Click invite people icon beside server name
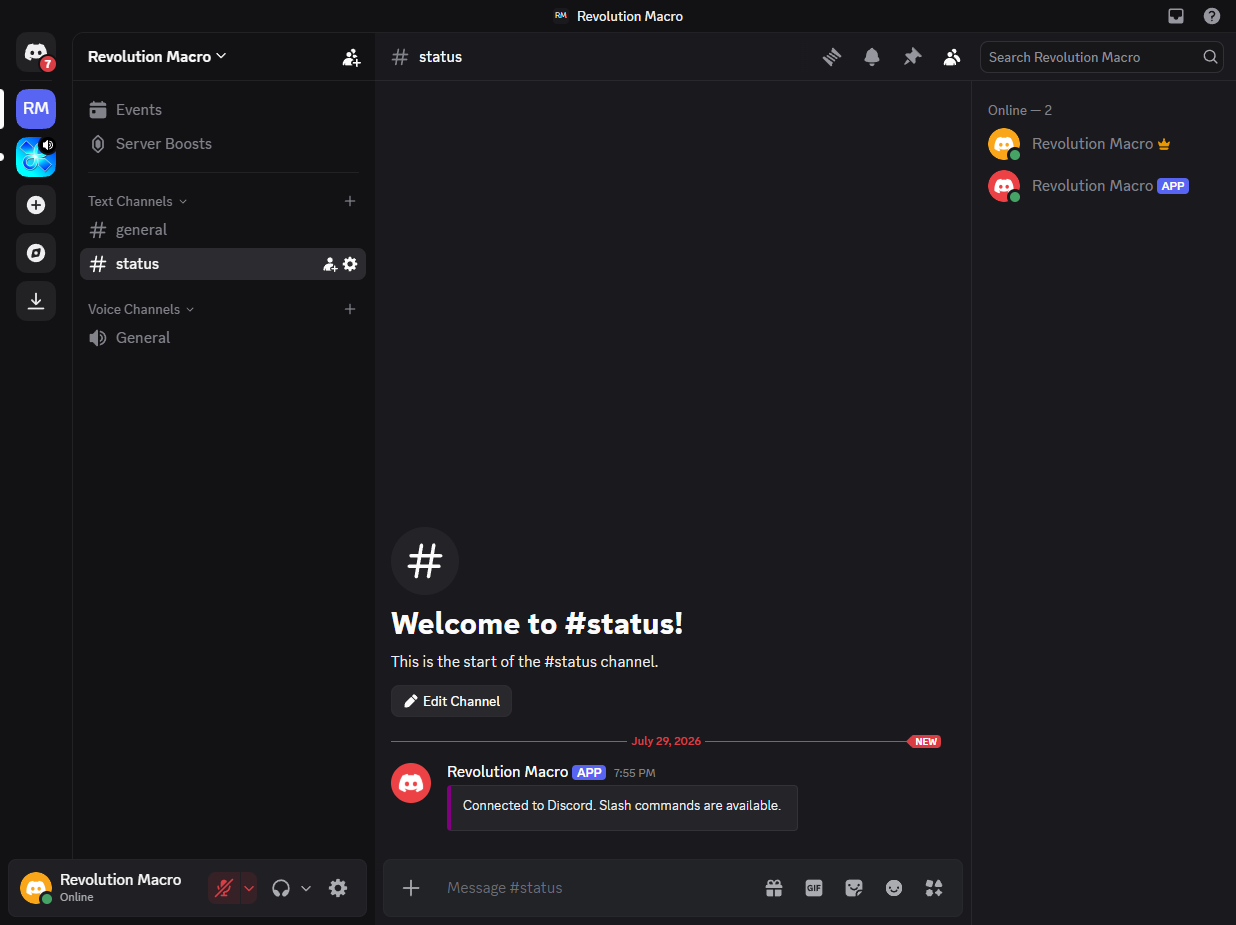The image size is (1236, 925). pyautogui.click(x=351, y=57)
